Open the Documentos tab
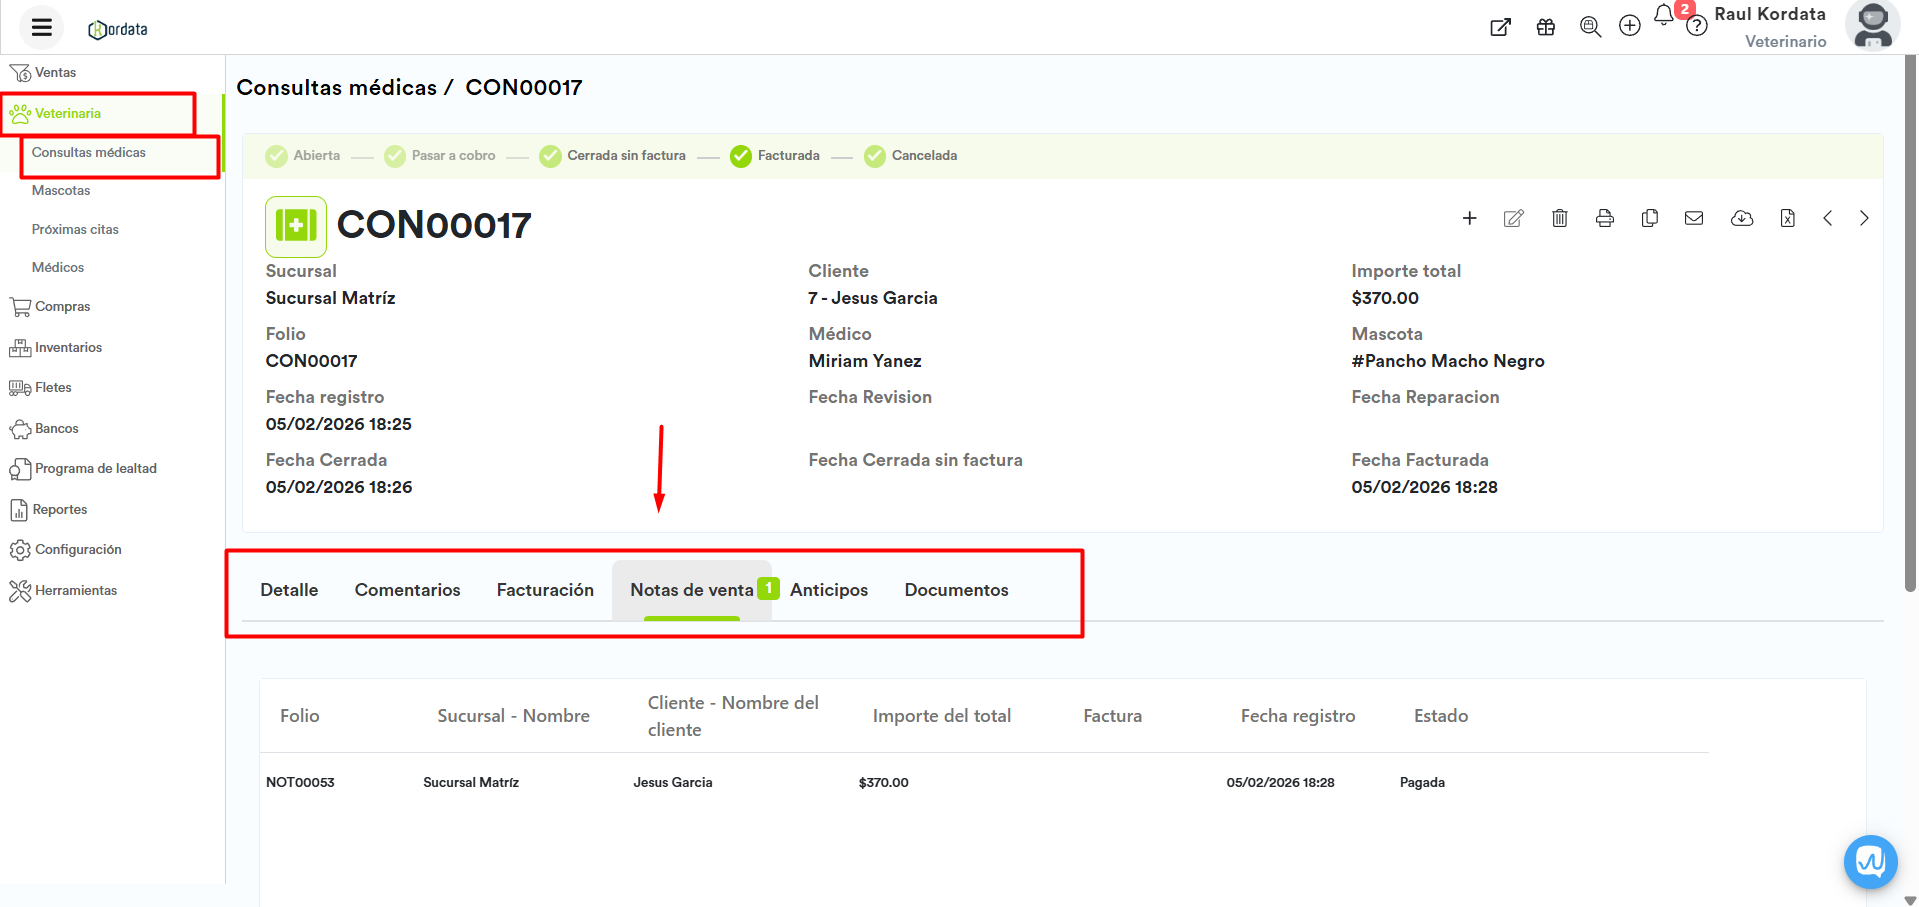Screen dimensions: 1919x907 [x=956, y=590]
